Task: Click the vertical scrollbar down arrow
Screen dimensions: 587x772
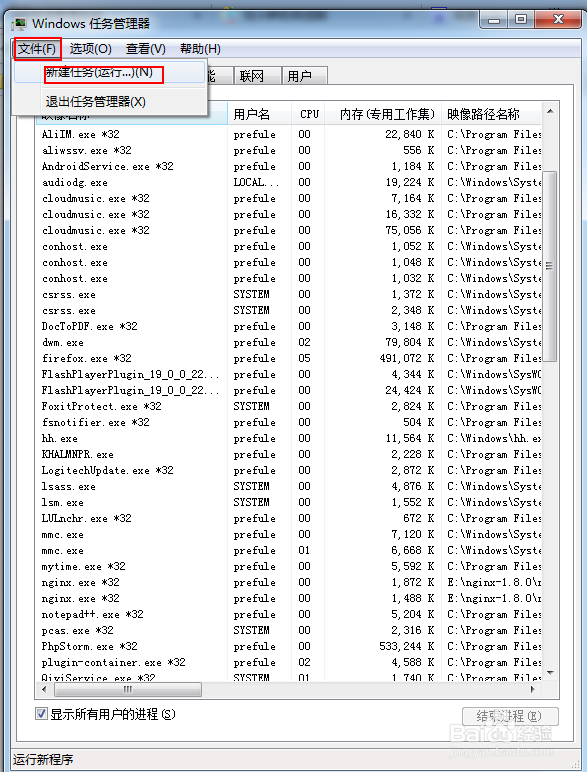Action: tap(550, 673)
